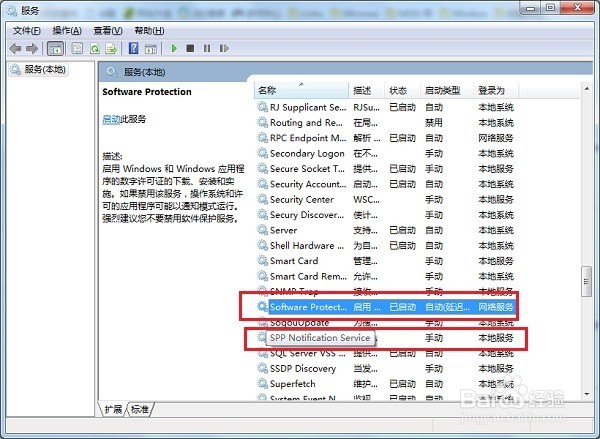Select the Secondary Logon service row

[x=385, y=153]
